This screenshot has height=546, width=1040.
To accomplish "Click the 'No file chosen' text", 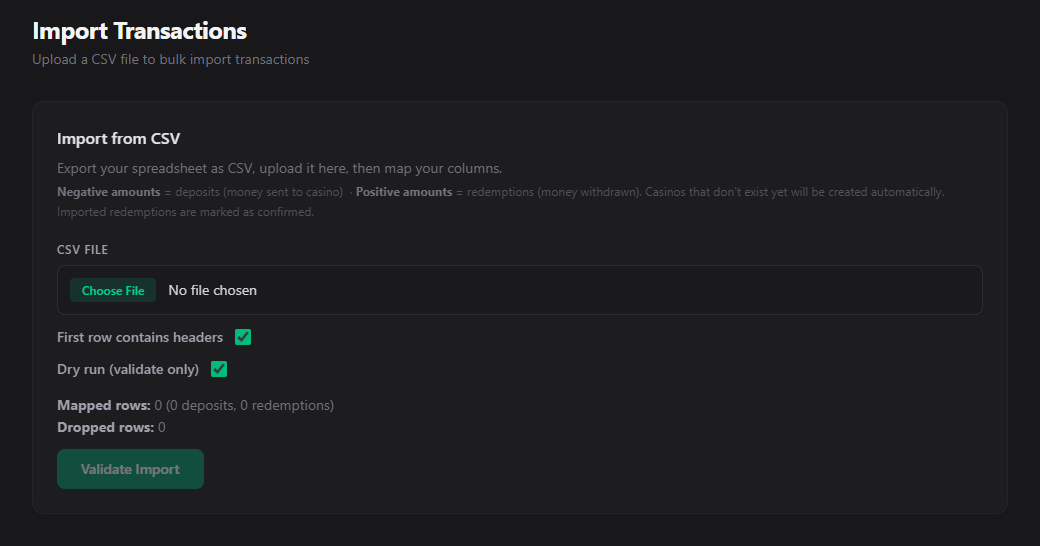I will click(212, 290).
